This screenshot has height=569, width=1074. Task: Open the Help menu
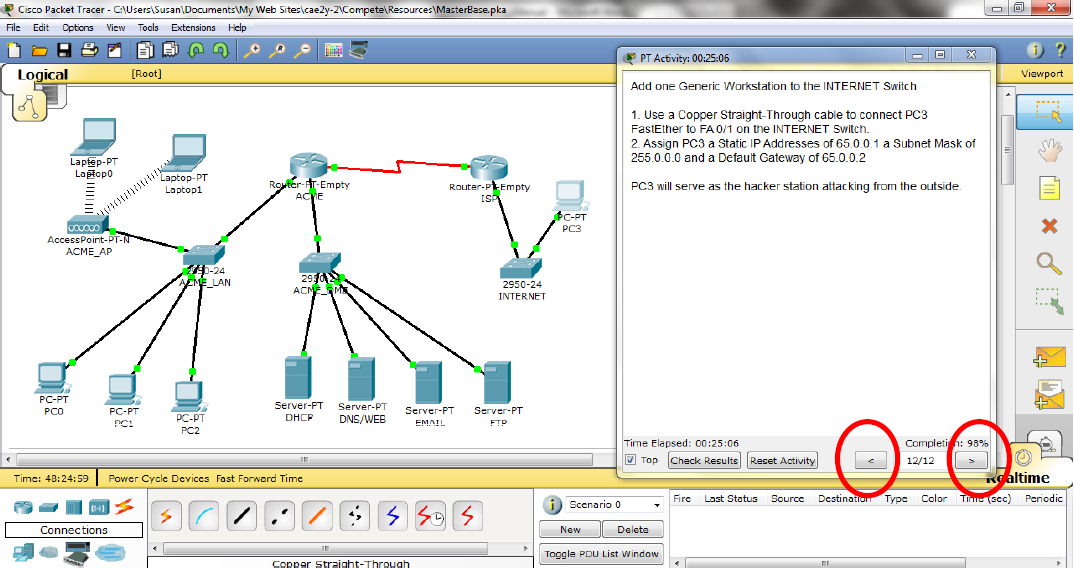coord(237,27)
